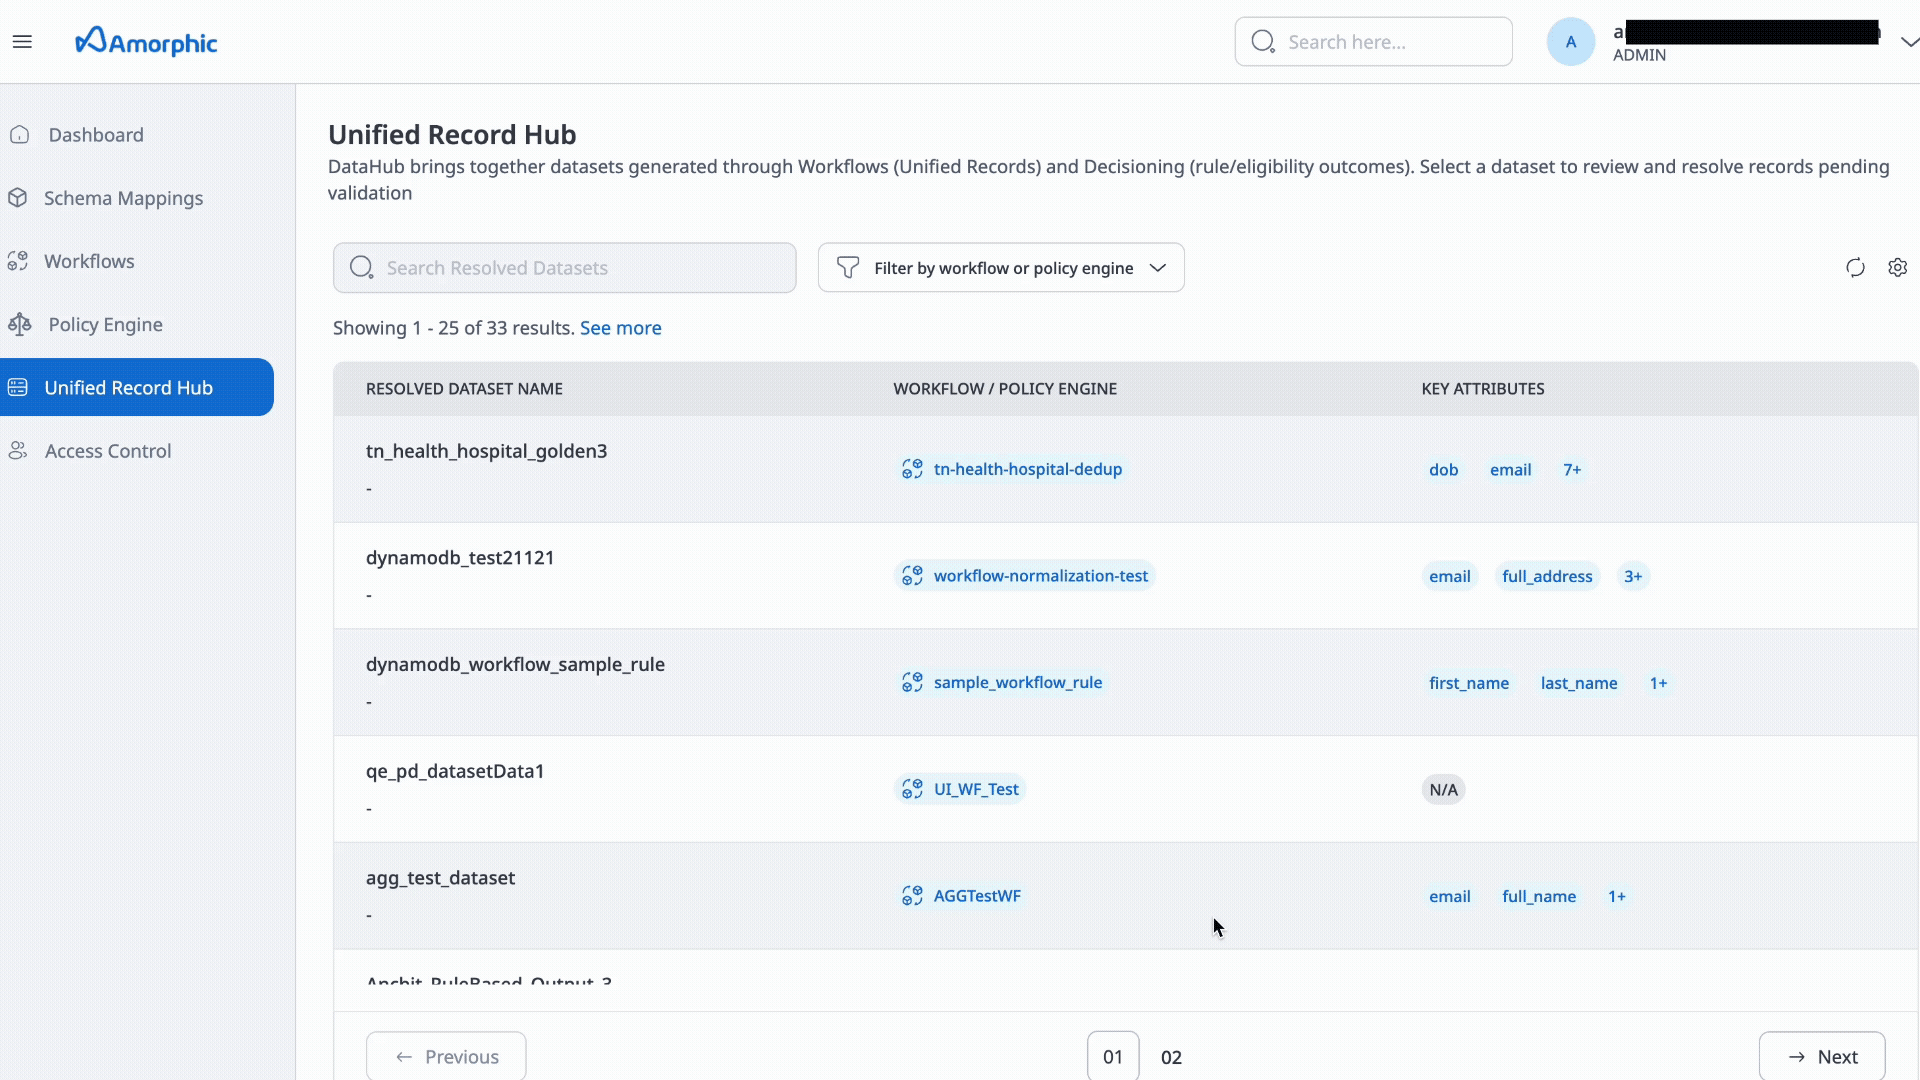Image resolution: width=1920 pixels, height=1080 pixels.
Task: Refresh the resolved datasets list
Action: [1855, 267]
